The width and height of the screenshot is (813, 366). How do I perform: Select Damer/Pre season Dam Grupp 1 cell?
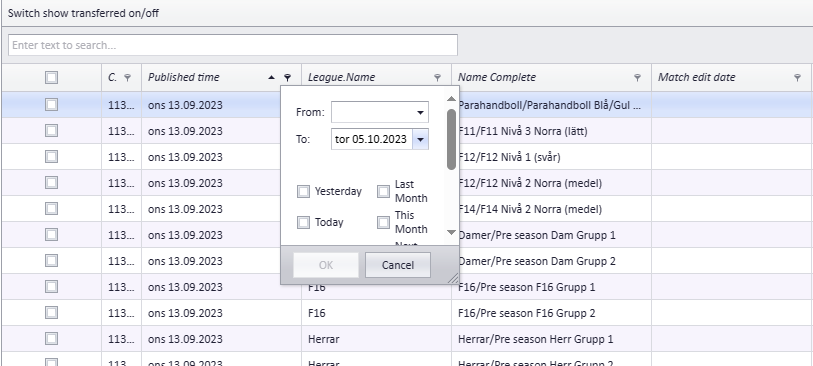[x=551, y=235]
